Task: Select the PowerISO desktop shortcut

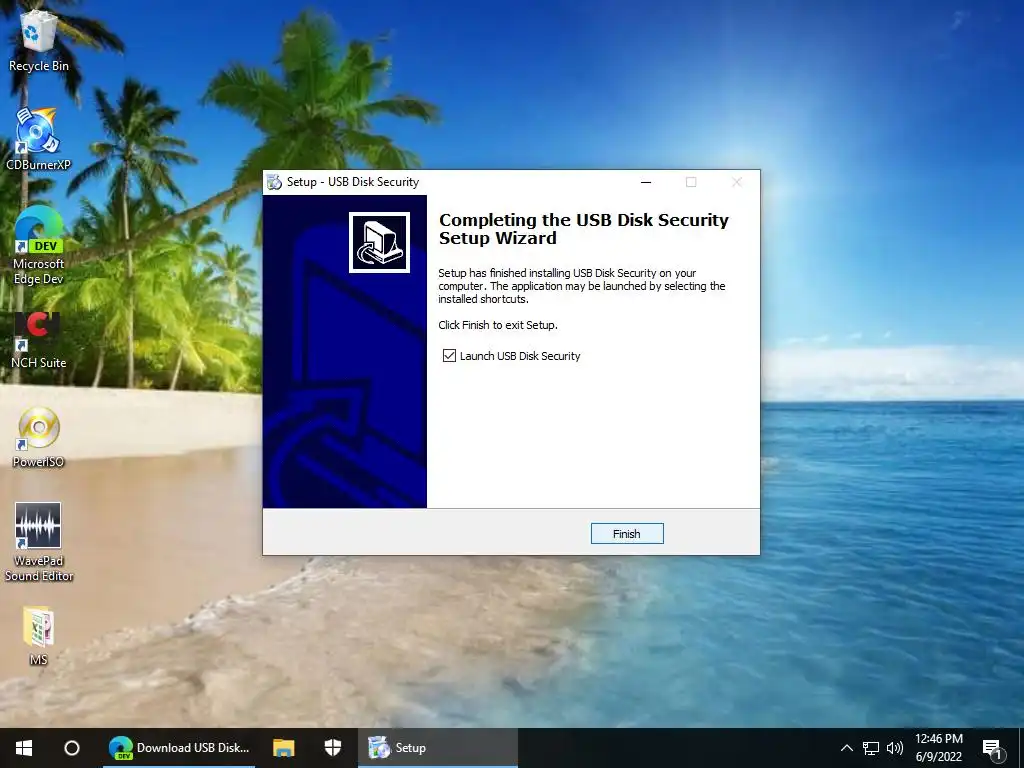Action: click(39, 438)
